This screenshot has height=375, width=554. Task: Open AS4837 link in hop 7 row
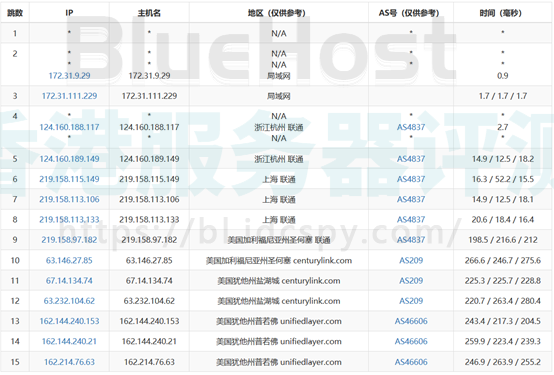coord(411,199)
